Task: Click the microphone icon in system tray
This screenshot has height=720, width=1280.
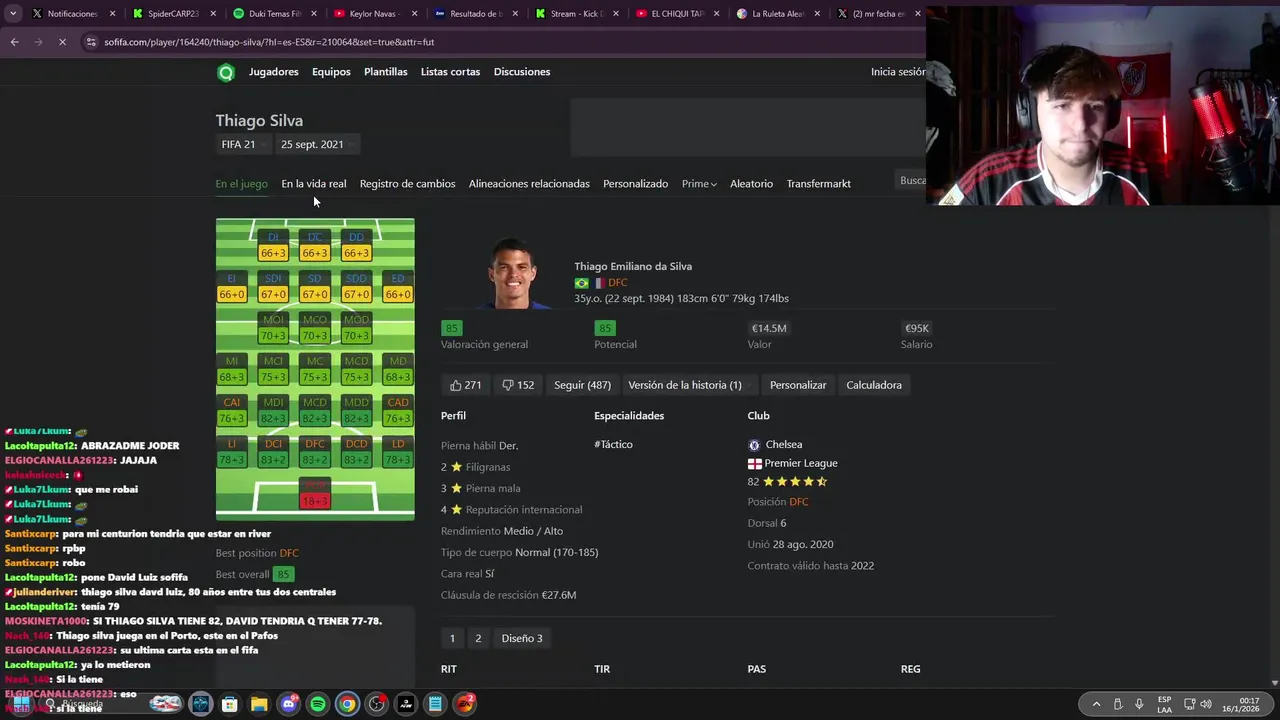Action: (1139, 704)
